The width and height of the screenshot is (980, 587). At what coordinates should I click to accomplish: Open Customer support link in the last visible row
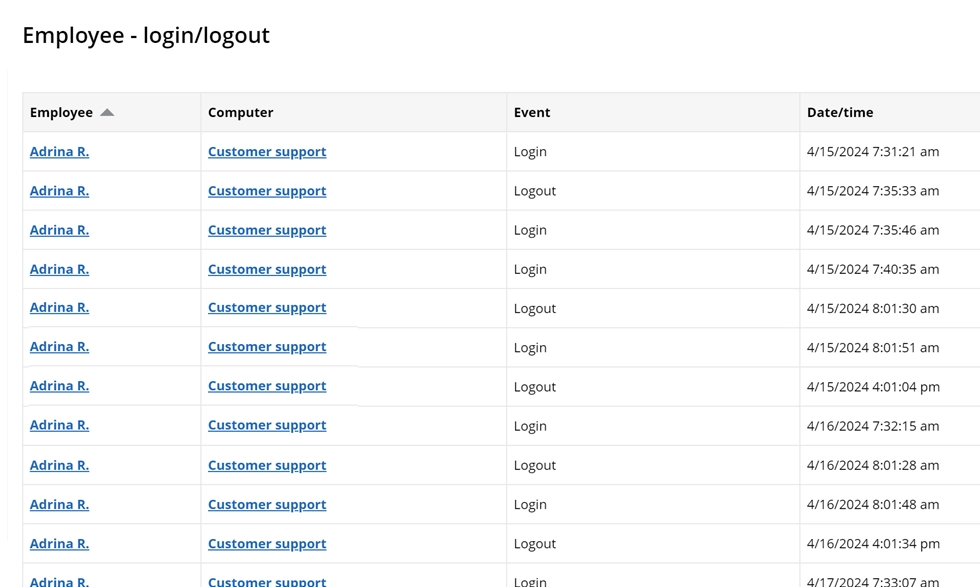pyautogui.click(x=266, y=580)
